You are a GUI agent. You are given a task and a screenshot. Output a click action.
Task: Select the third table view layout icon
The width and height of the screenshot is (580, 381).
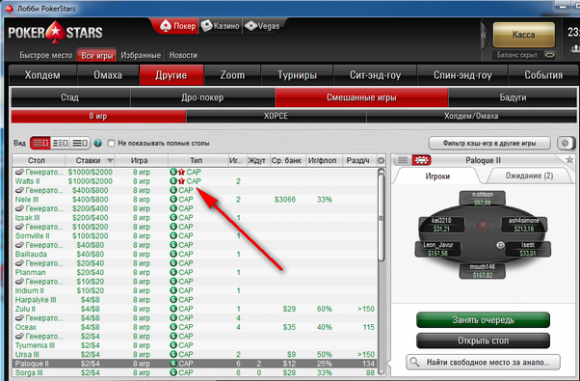(80, 143)
